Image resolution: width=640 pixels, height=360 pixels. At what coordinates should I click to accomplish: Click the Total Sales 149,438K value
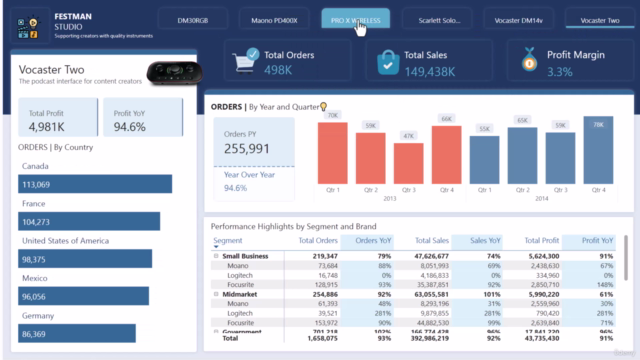pyautogui.click(x=429, y=72)
